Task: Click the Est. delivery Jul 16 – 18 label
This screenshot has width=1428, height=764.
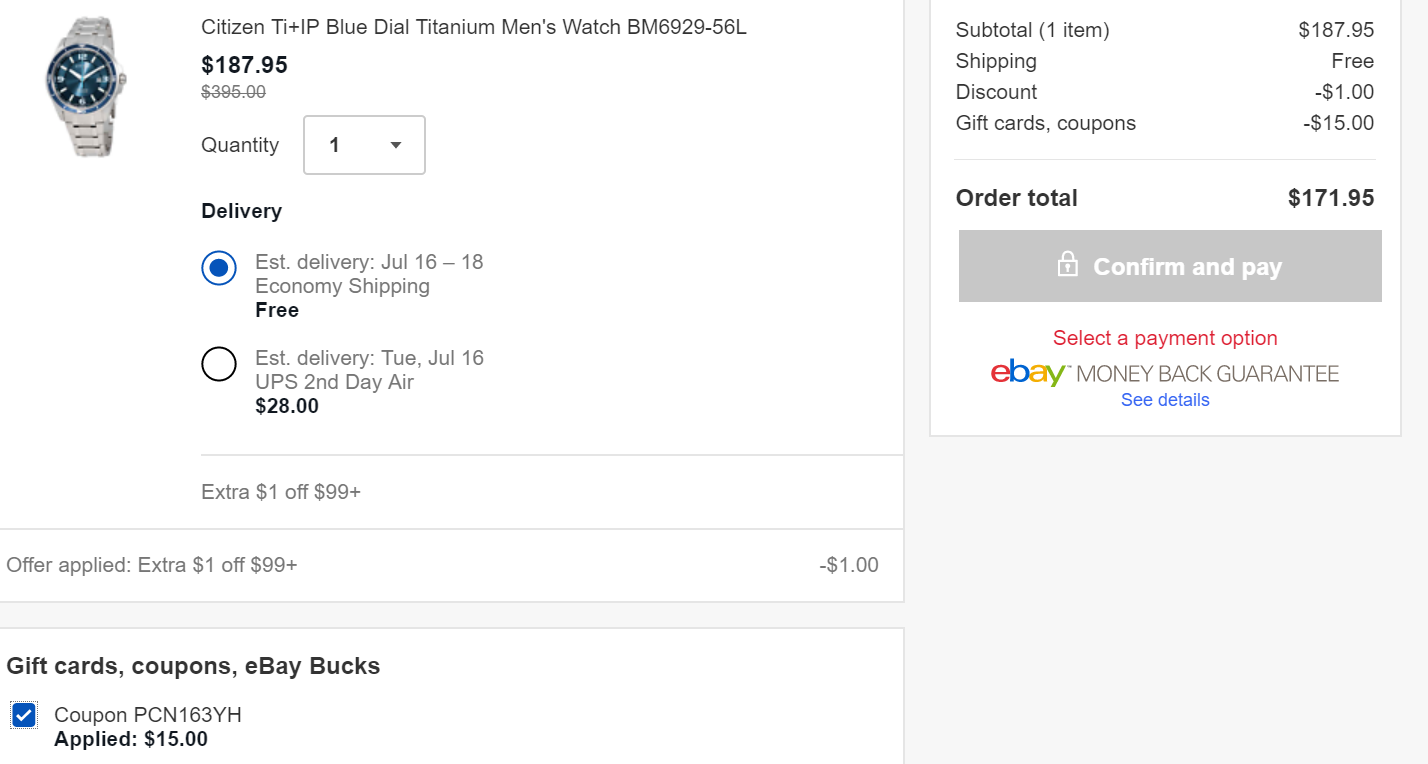Action: point(369,262)
